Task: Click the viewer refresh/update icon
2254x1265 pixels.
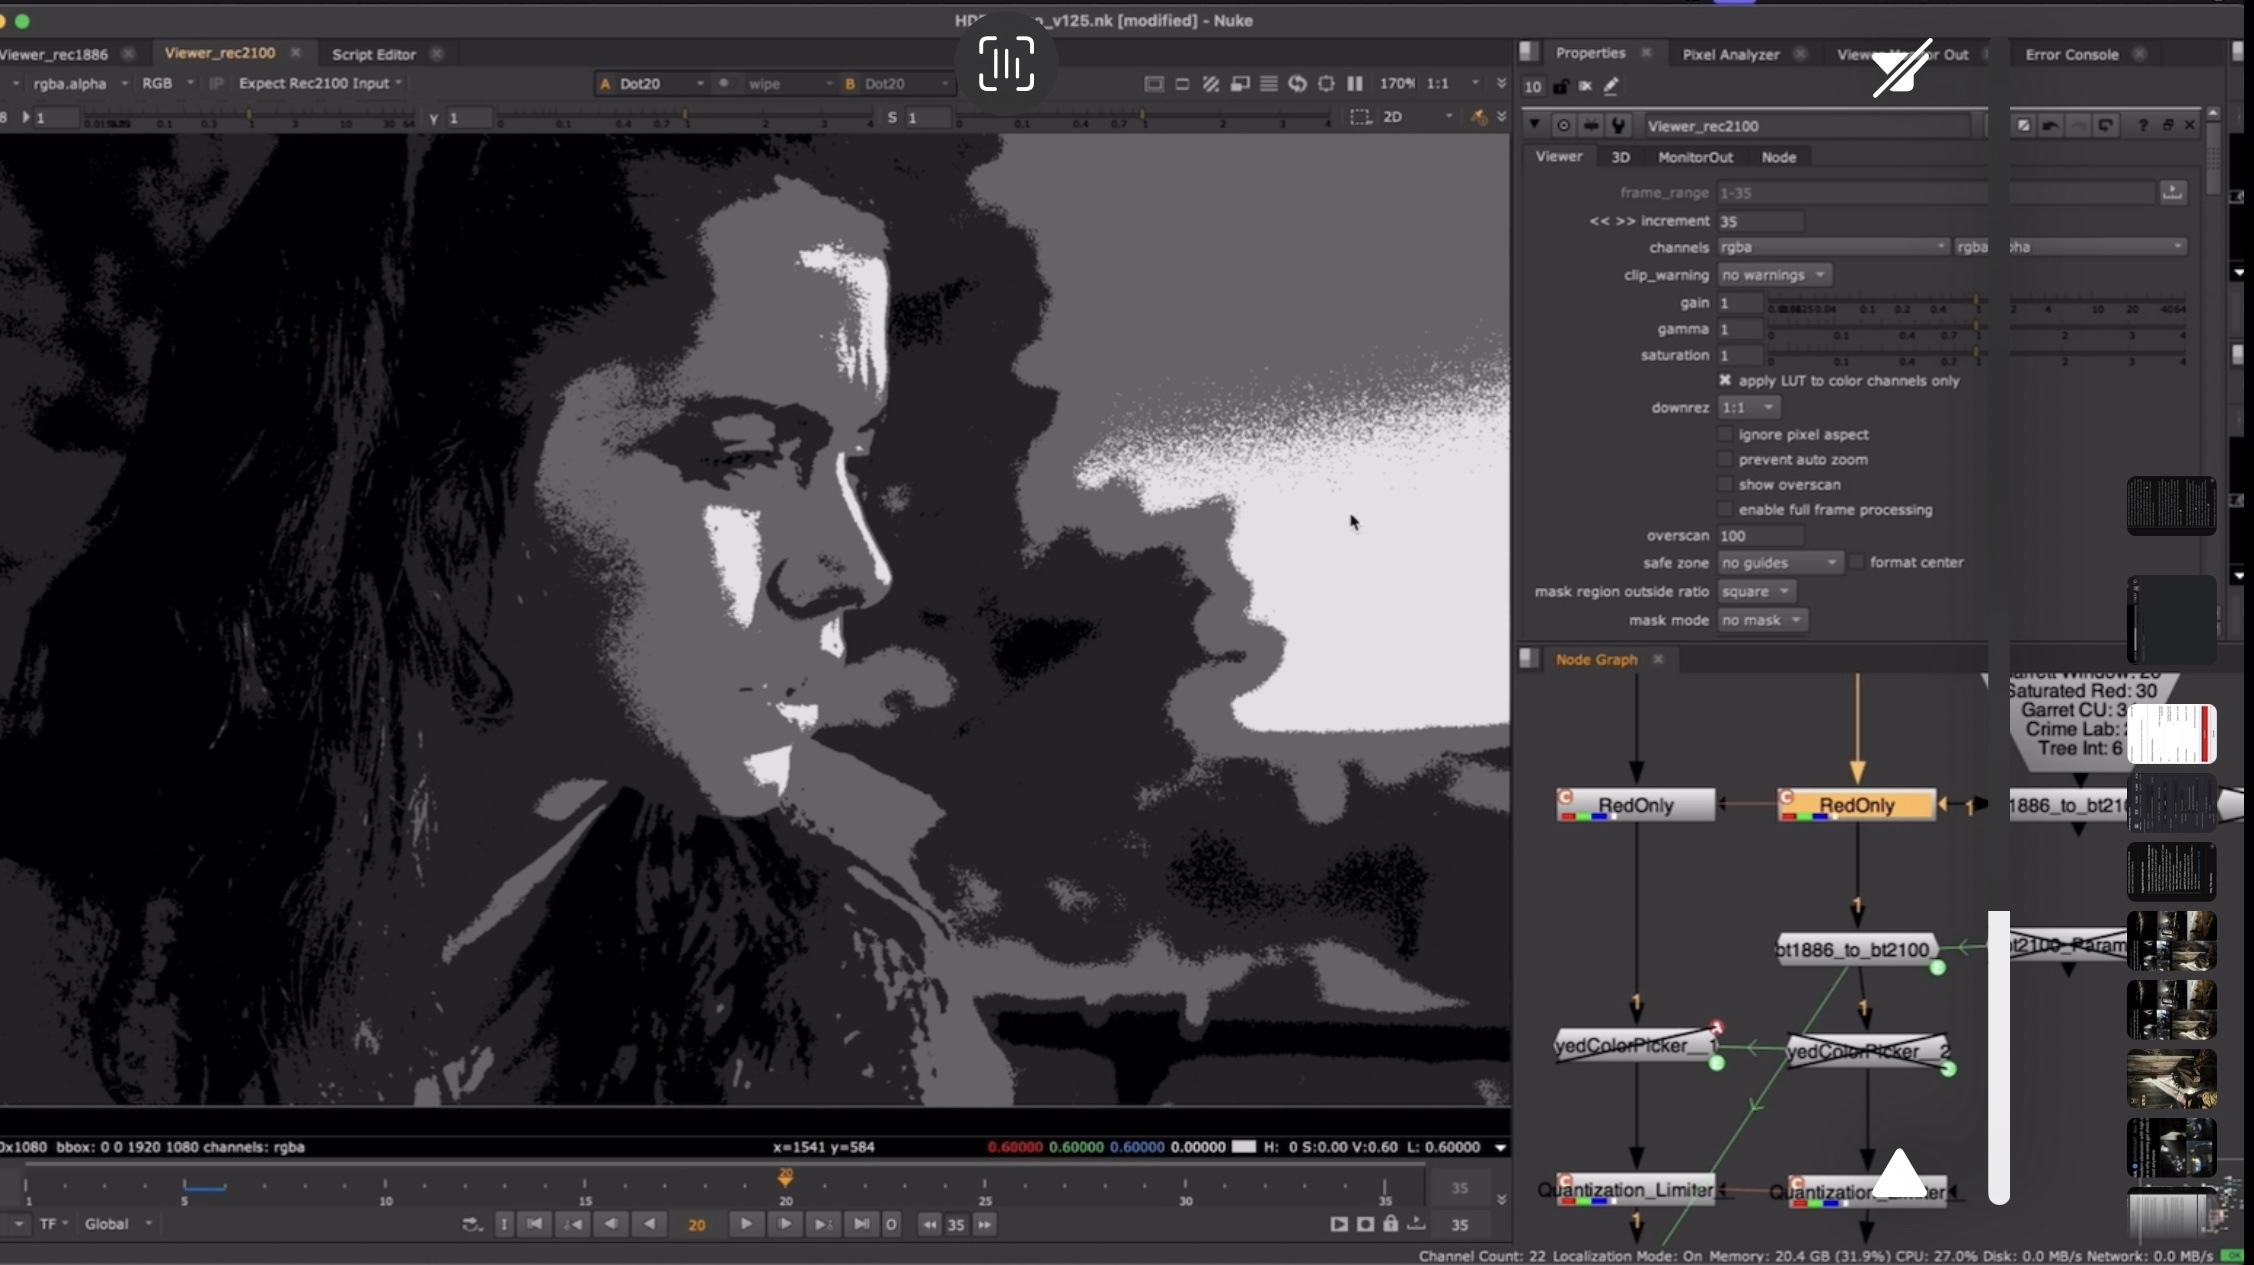Action: [x=1297, y=84]
